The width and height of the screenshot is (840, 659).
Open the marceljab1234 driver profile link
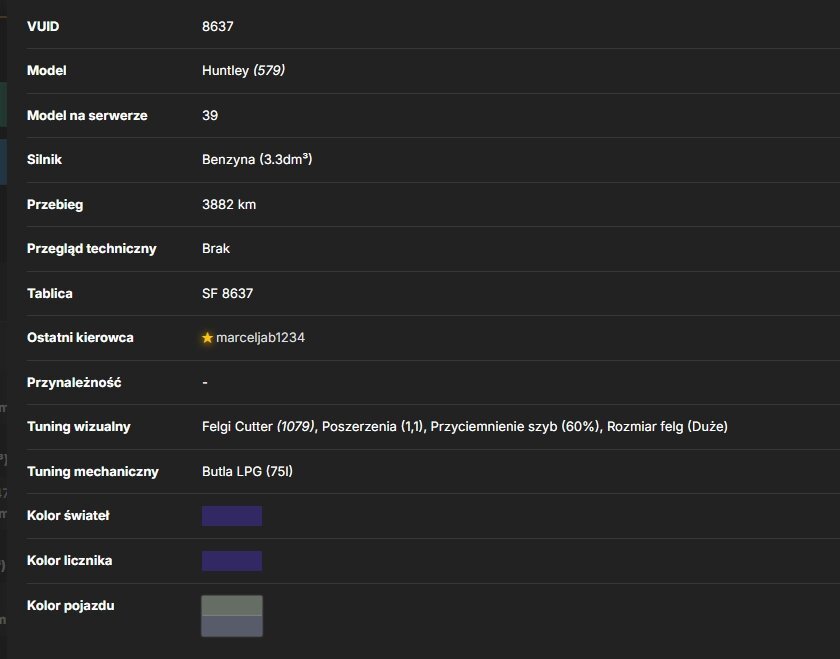260,338
